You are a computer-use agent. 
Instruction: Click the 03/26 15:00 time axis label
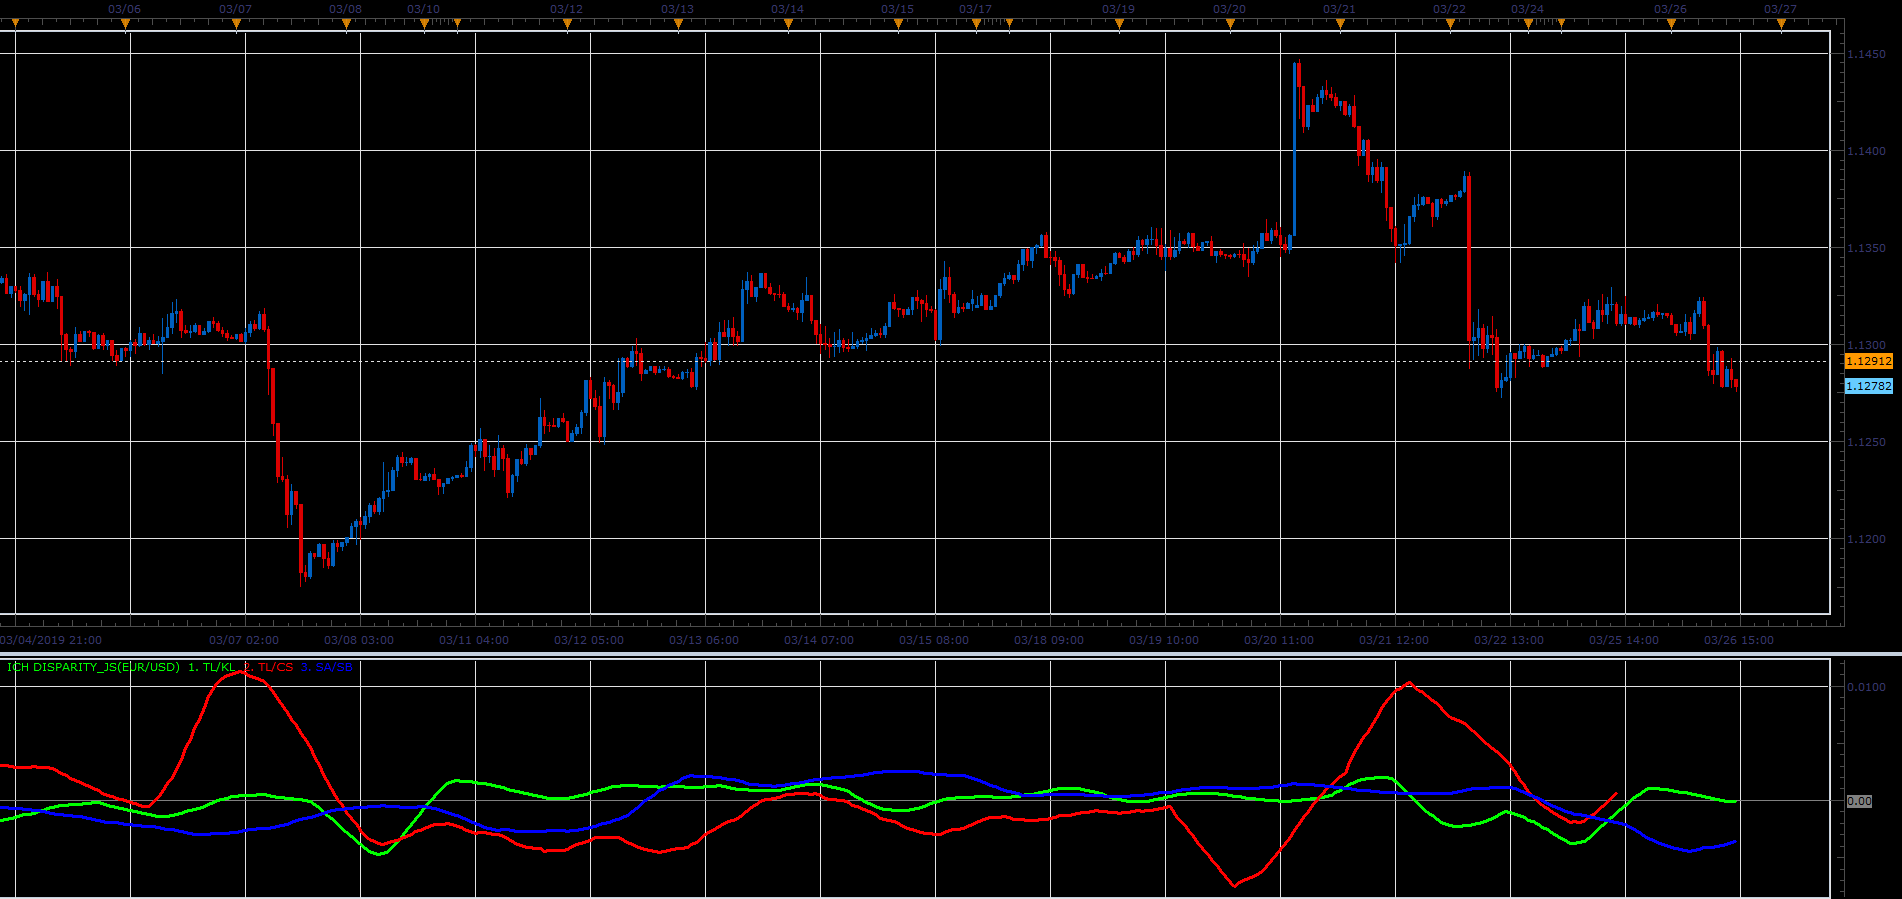(1739, 640)
